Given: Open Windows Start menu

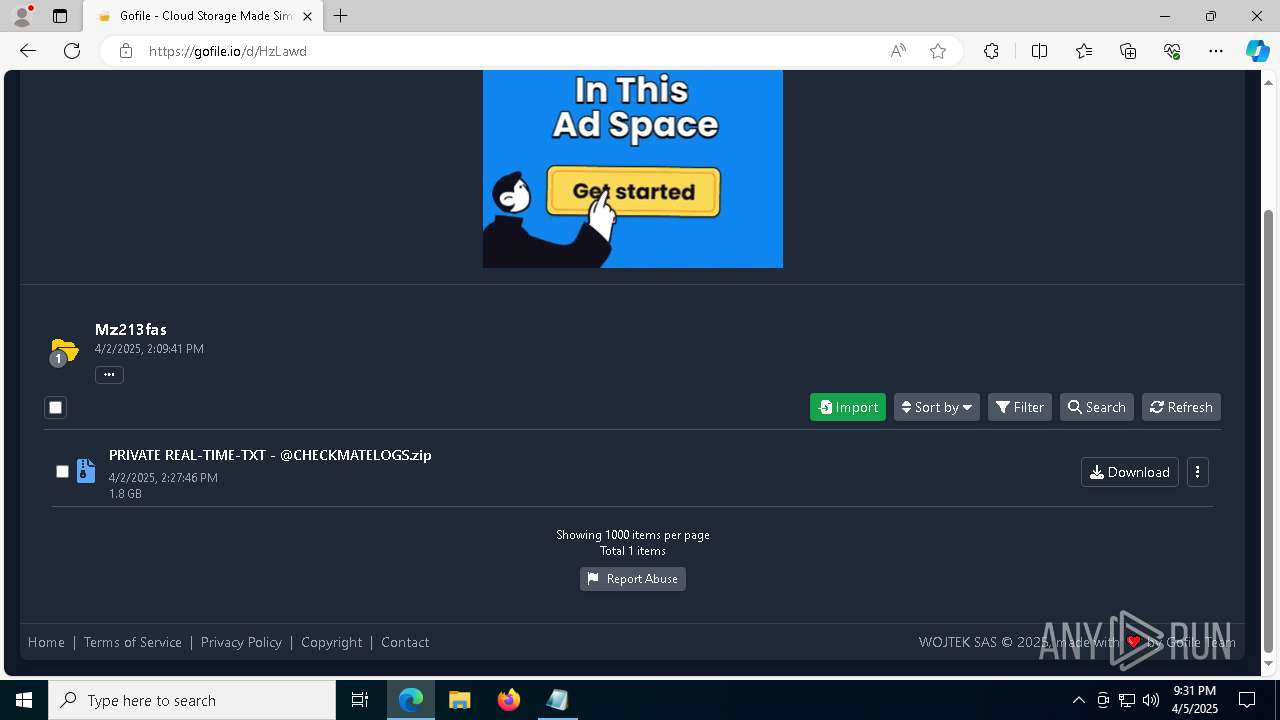Looking at the screenshot, I should pyautogui.click(x=24, y=700).
